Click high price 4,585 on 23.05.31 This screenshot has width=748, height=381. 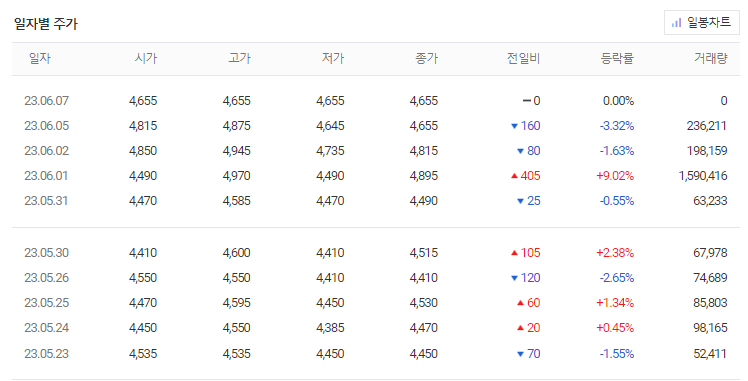pyautogui.click(x=237, y=201)
